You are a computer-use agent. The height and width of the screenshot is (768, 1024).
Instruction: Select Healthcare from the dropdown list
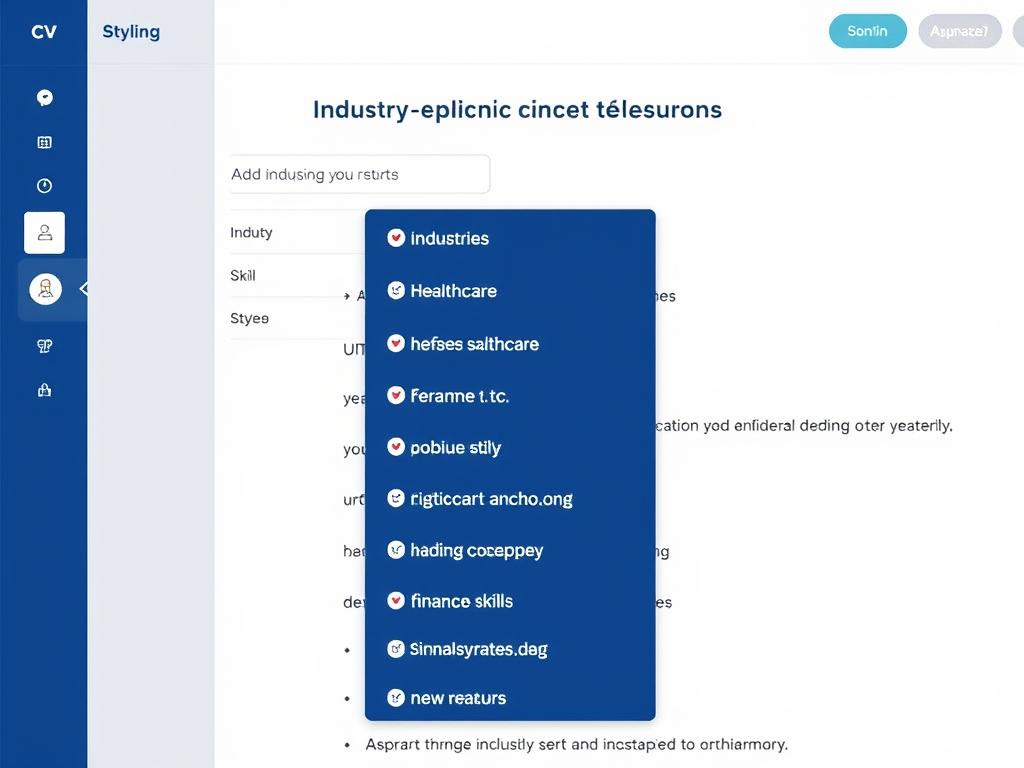pos(454,290)
